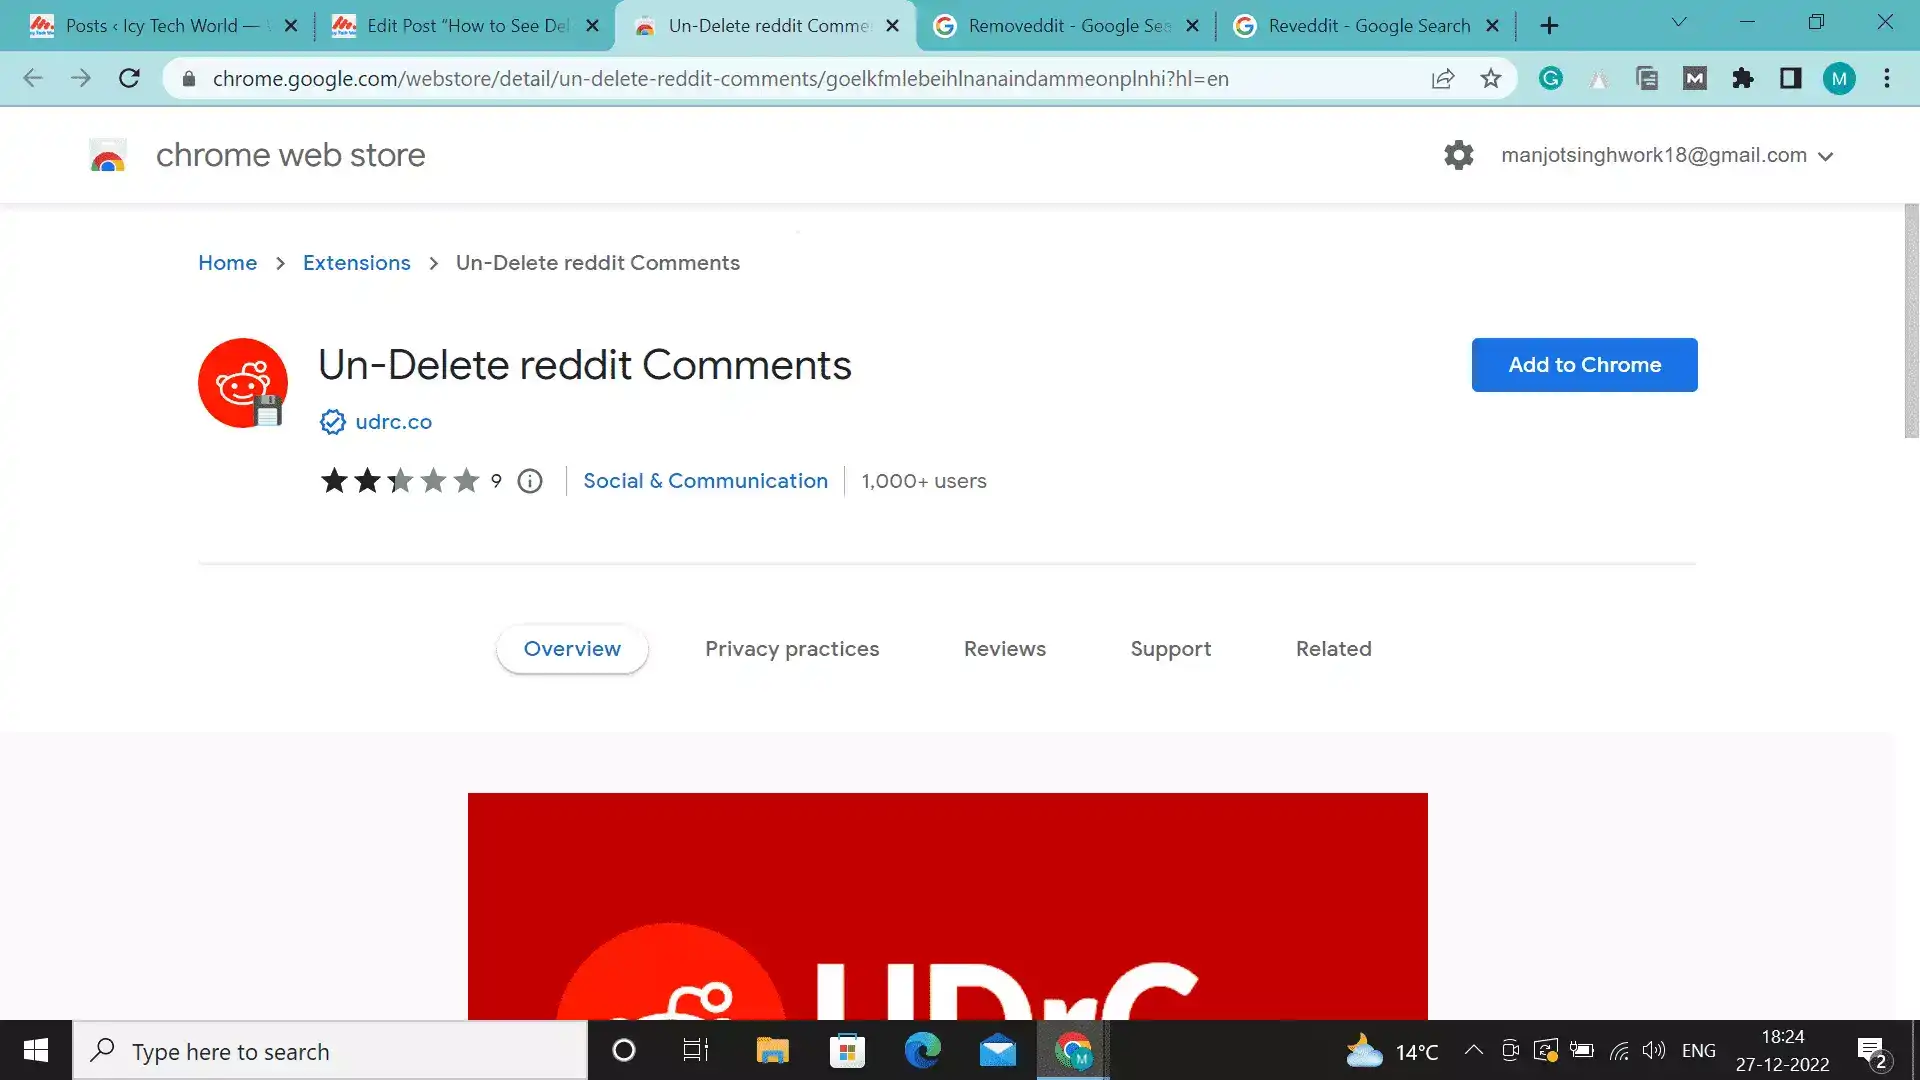Switch to the Removeddit Google Search tab
1920x1080 pixels.
coord(1065,26)
